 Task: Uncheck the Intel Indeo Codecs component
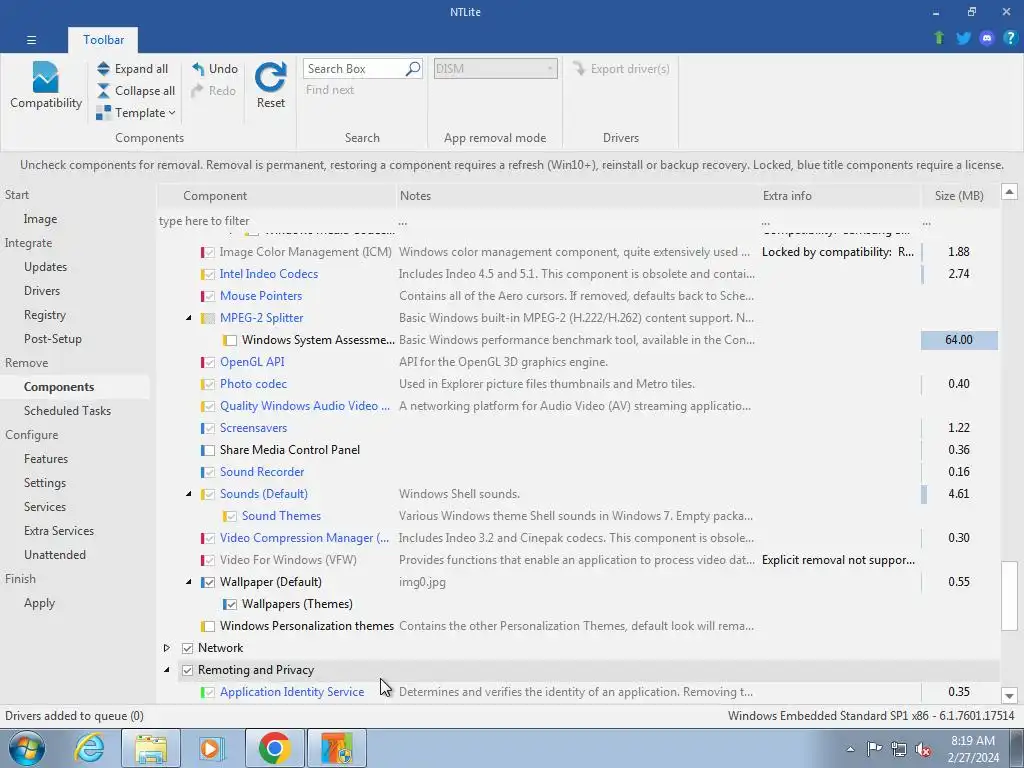(x=209, y=274)
